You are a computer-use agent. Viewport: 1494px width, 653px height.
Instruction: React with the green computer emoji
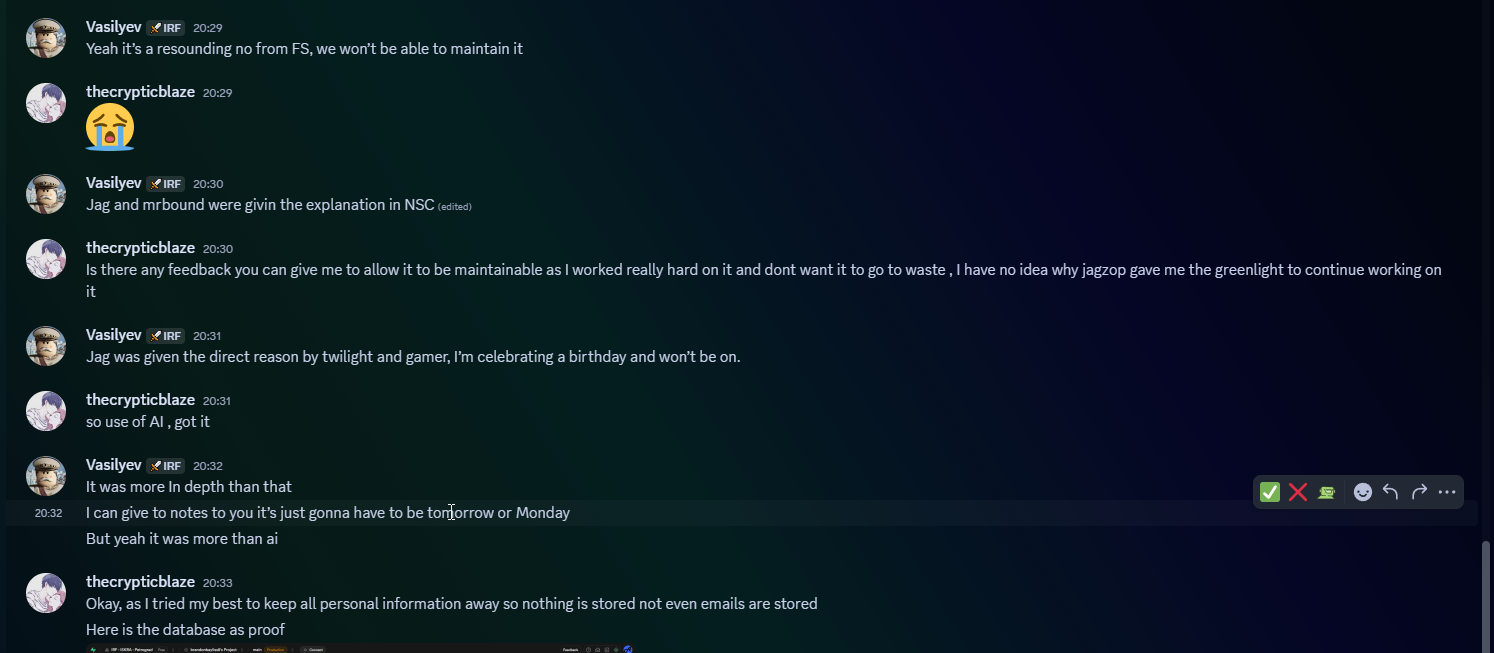(1326, 492)
